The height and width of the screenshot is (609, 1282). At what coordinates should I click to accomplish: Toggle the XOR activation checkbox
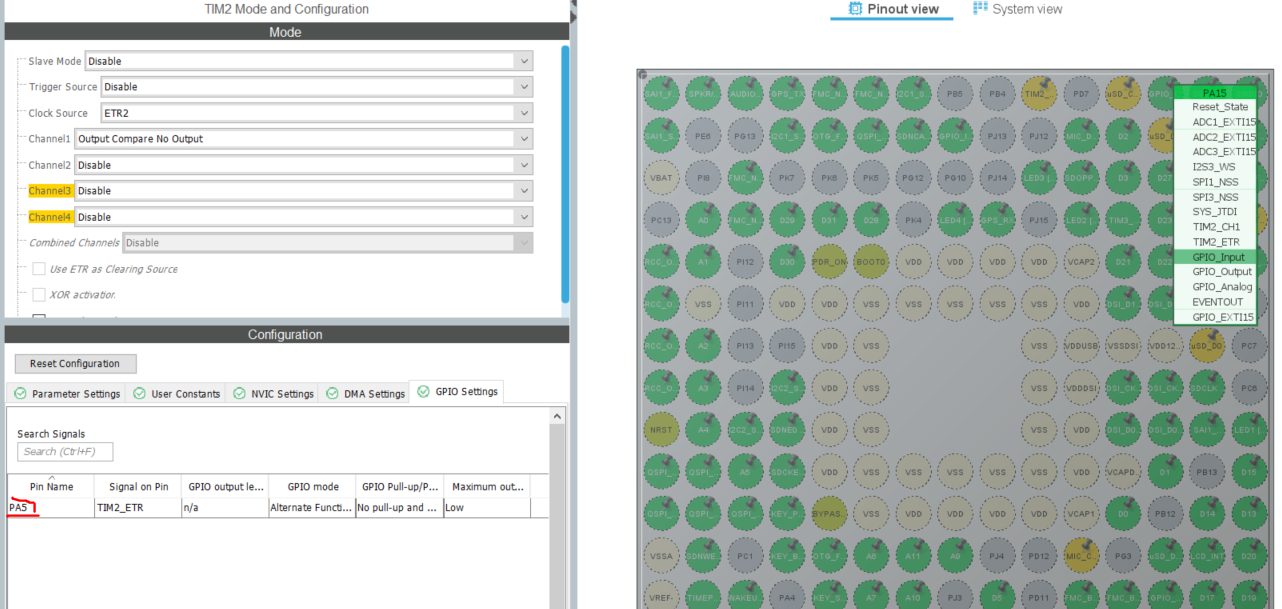[x=39, y=295]
